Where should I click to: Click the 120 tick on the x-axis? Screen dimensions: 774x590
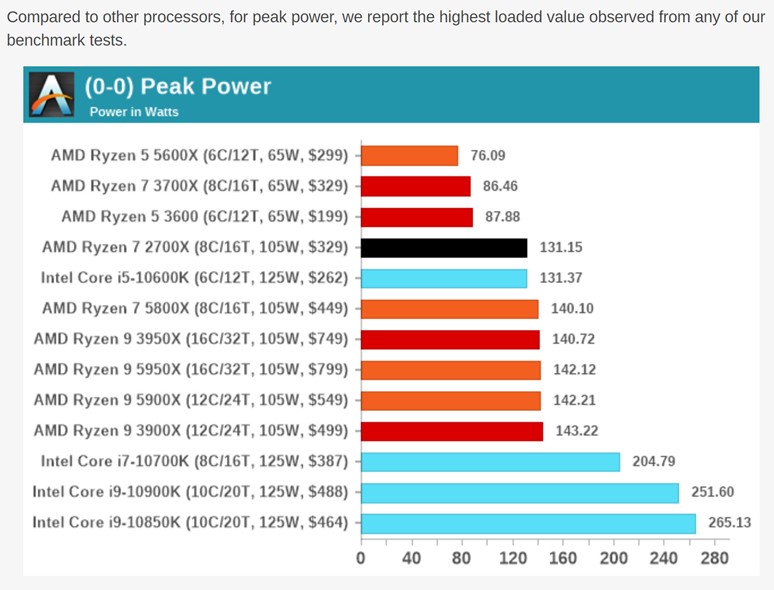(x=512, y=558)
